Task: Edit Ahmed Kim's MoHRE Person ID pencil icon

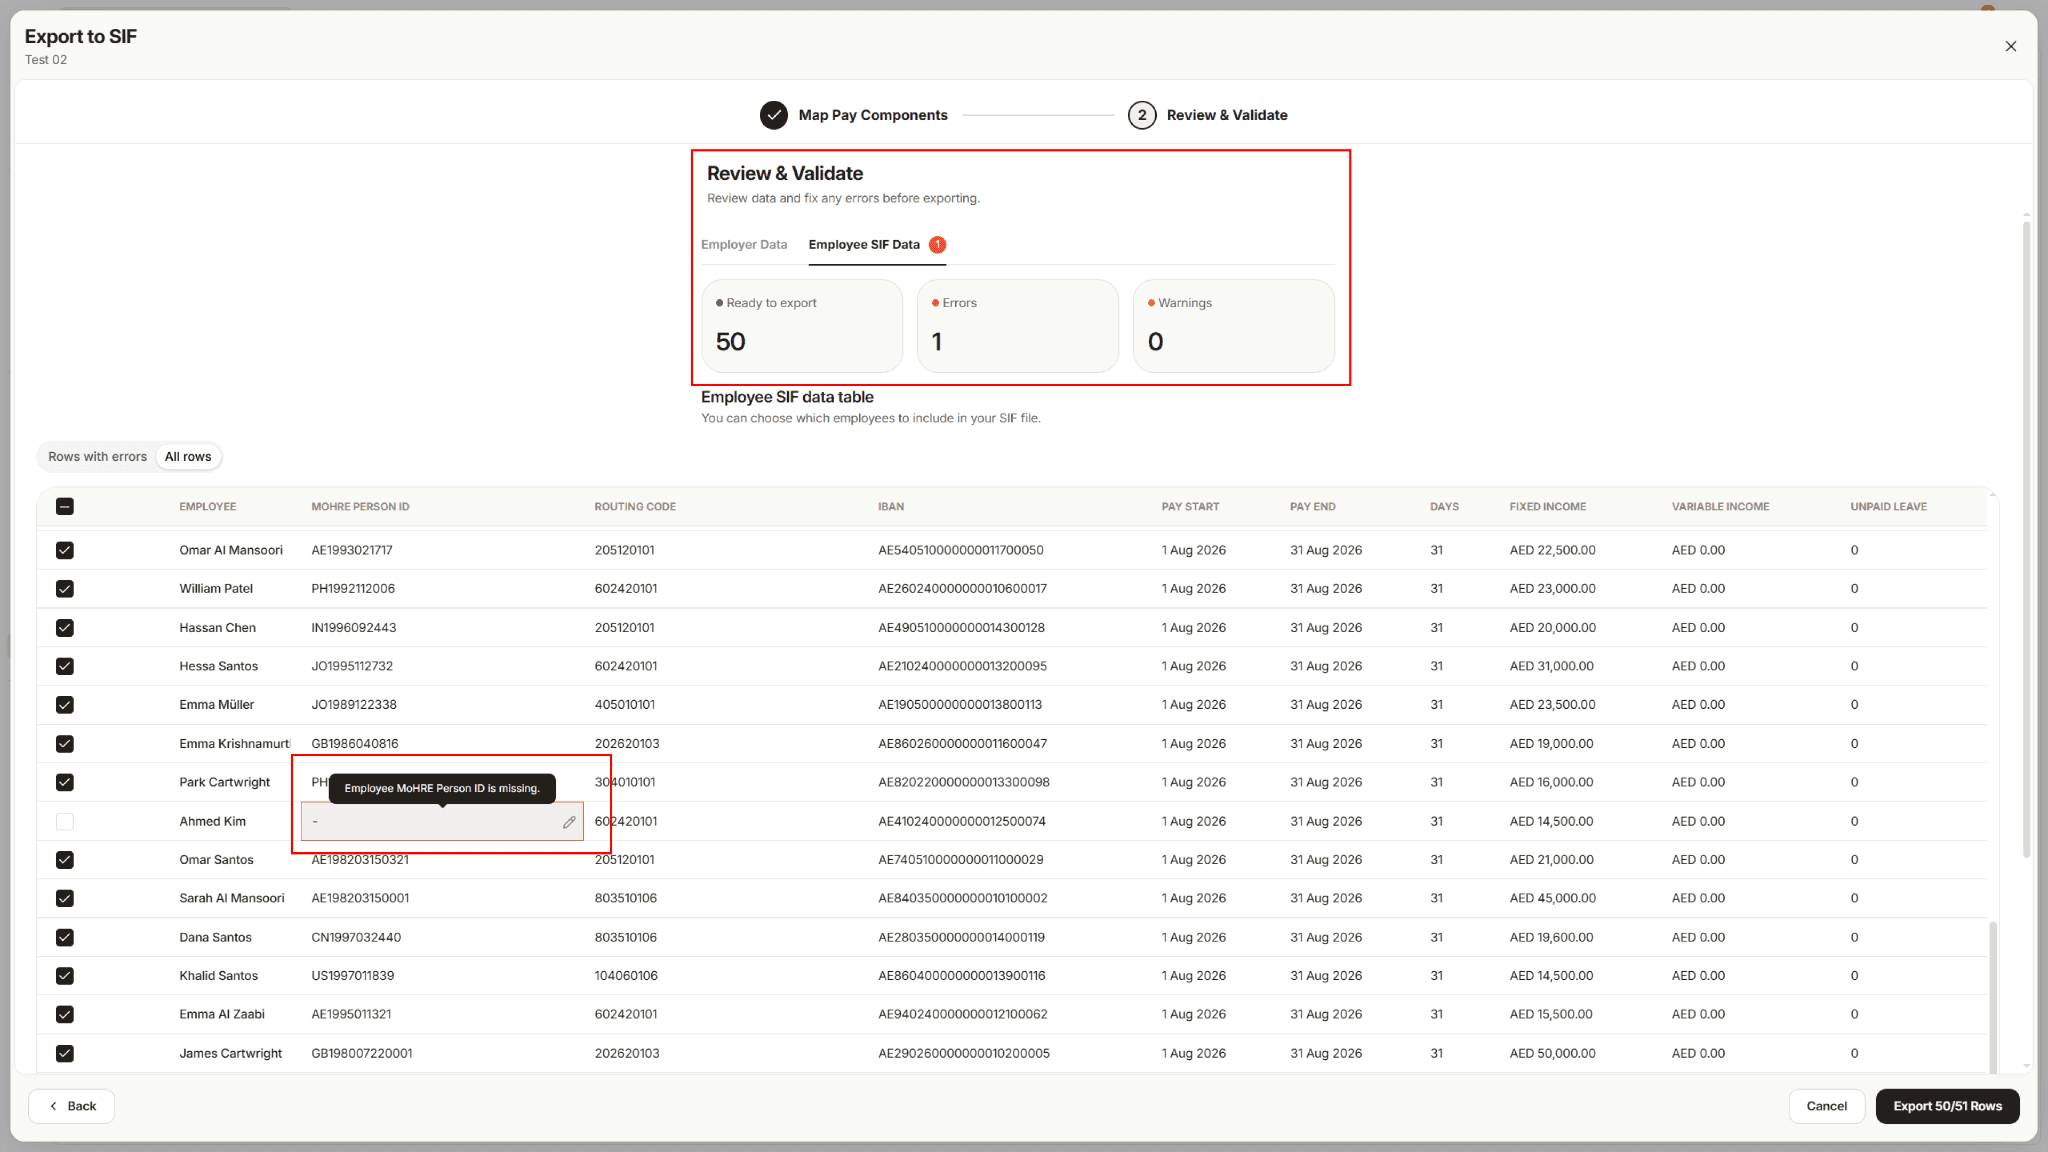Action: click(x=569, y=822)
